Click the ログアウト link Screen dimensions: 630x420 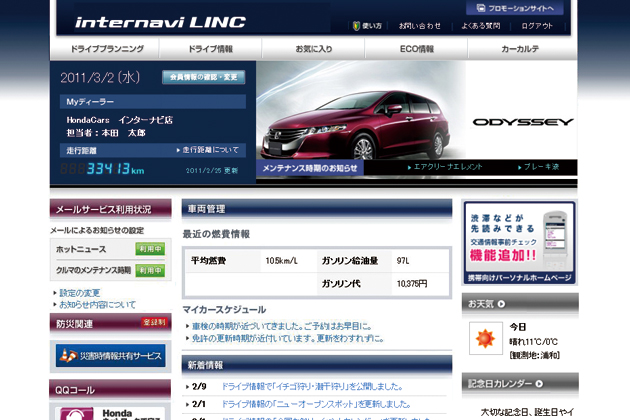point(536,26)
